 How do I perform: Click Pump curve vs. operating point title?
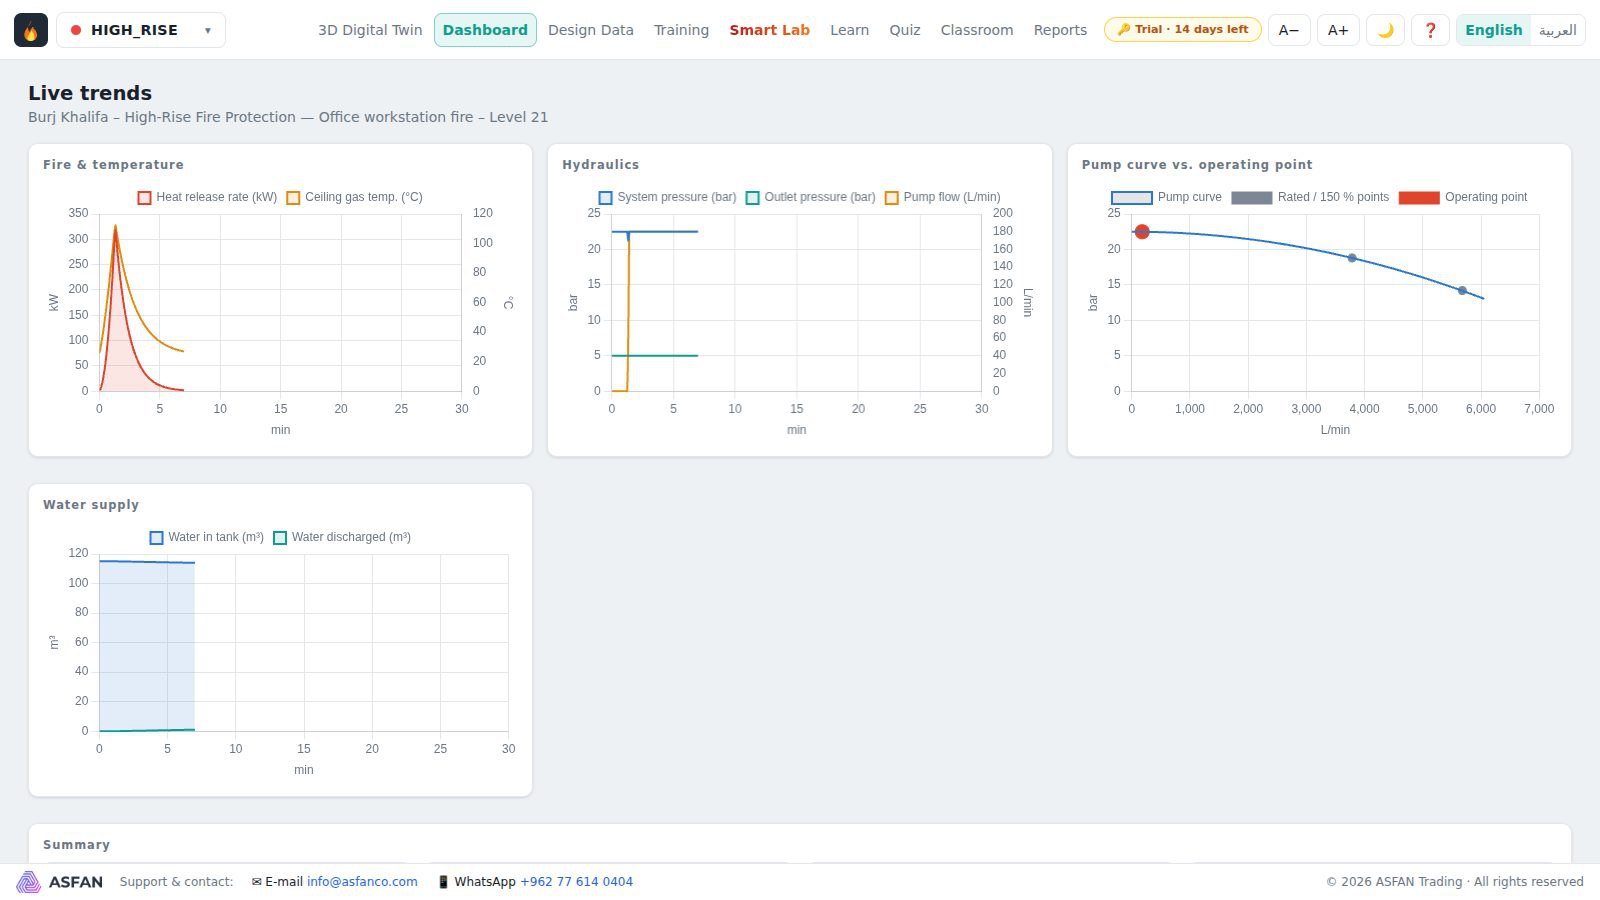[1197, 165]
